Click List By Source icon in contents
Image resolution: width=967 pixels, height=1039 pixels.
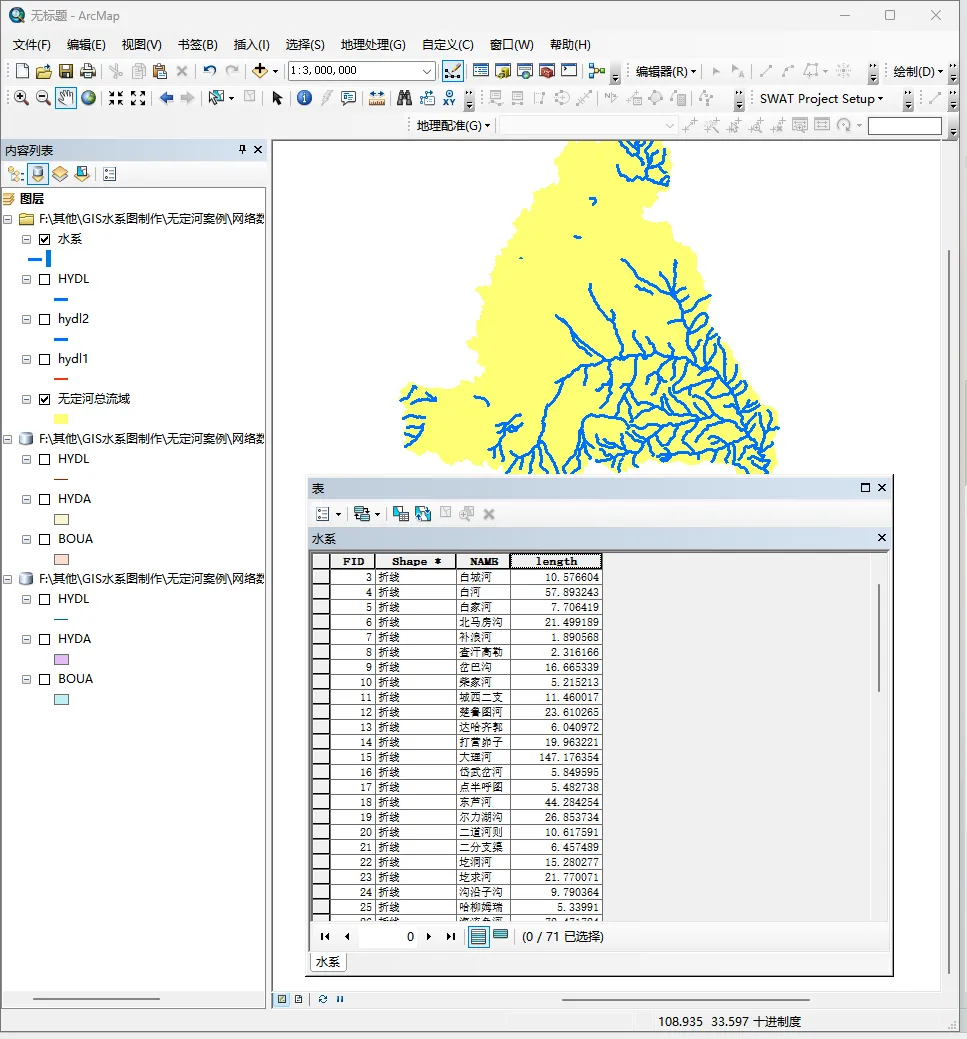[38, 174]
